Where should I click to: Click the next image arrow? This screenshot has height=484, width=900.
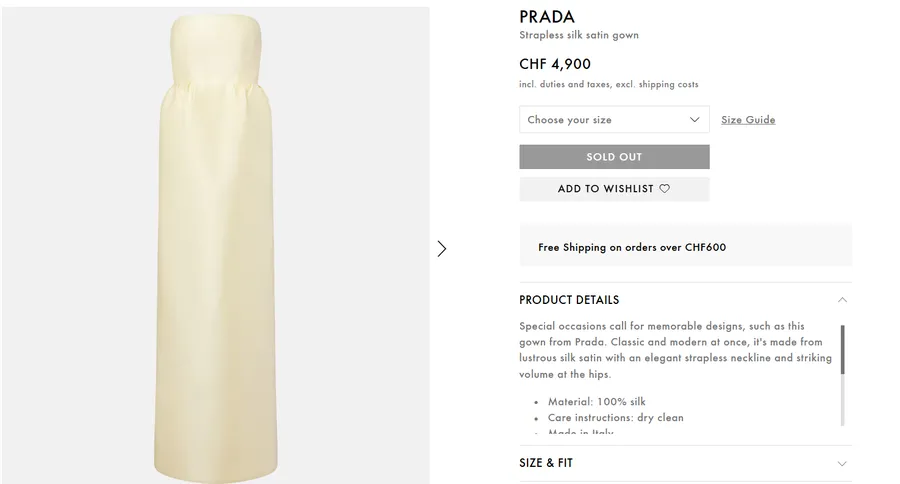[x=442, y=249]
